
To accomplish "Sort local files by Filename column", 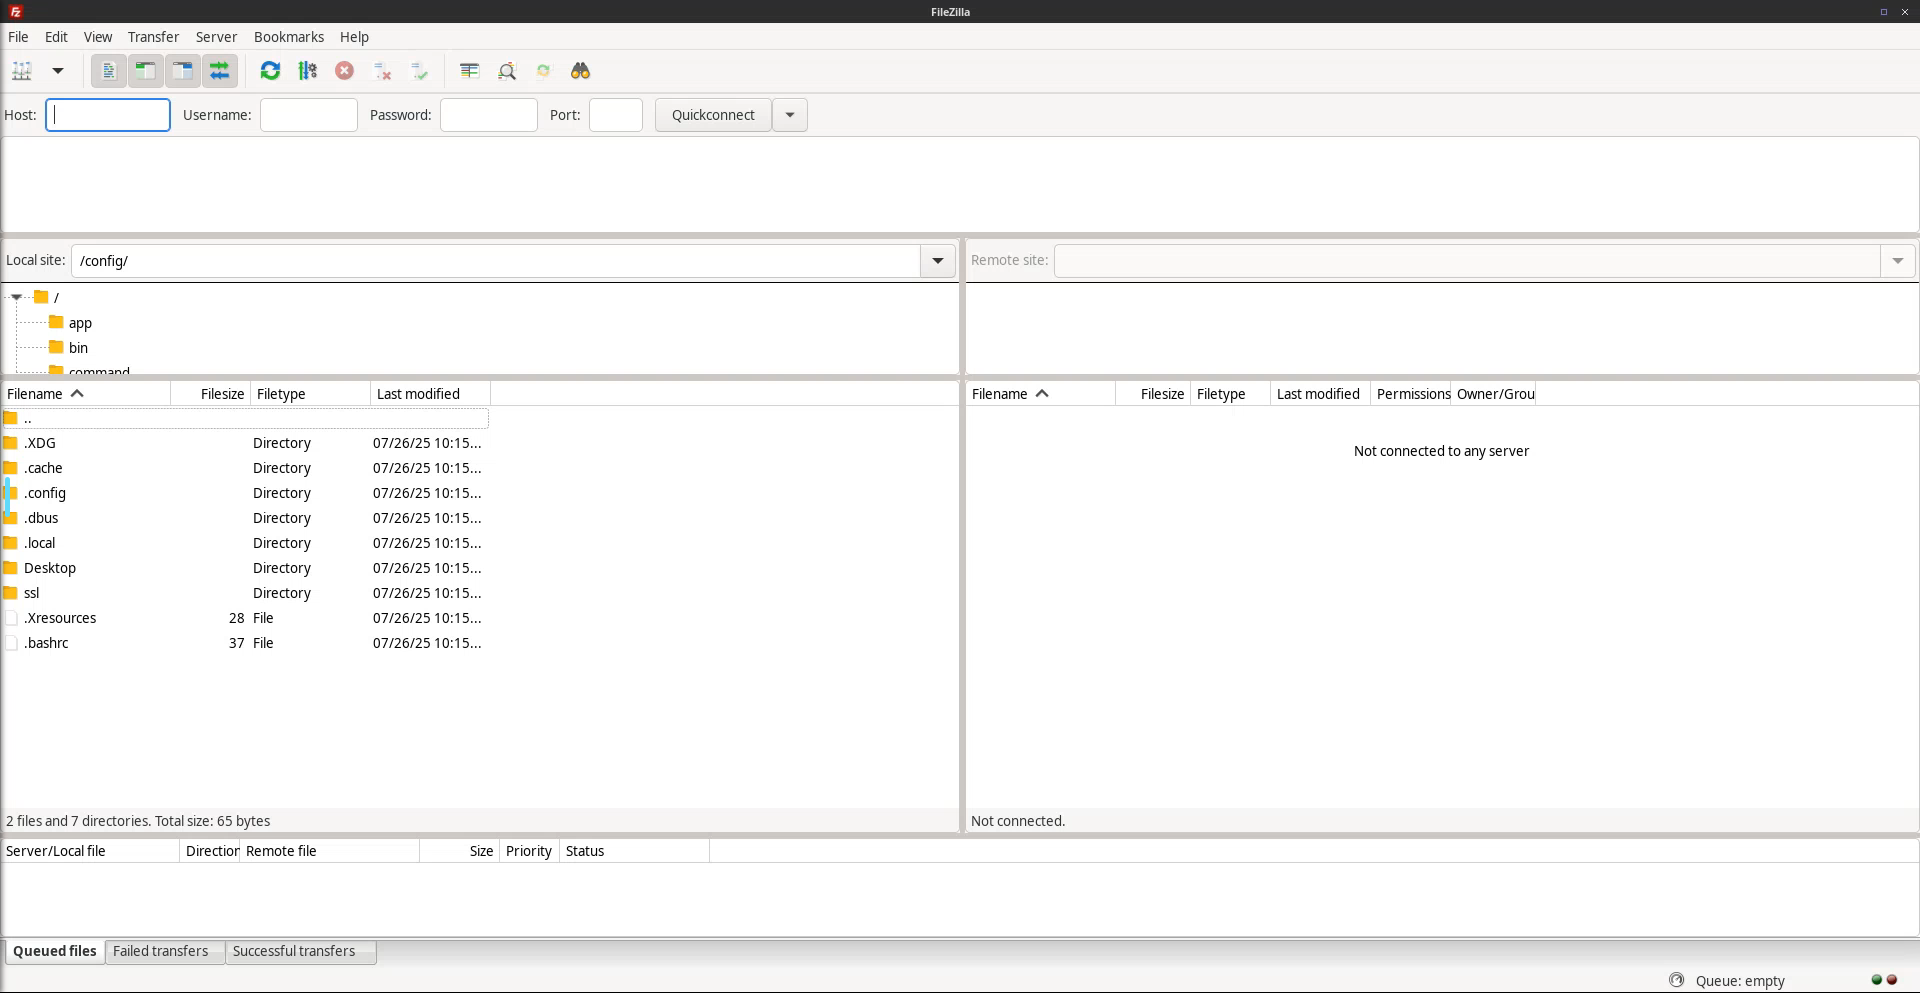I will pos(87,394).
